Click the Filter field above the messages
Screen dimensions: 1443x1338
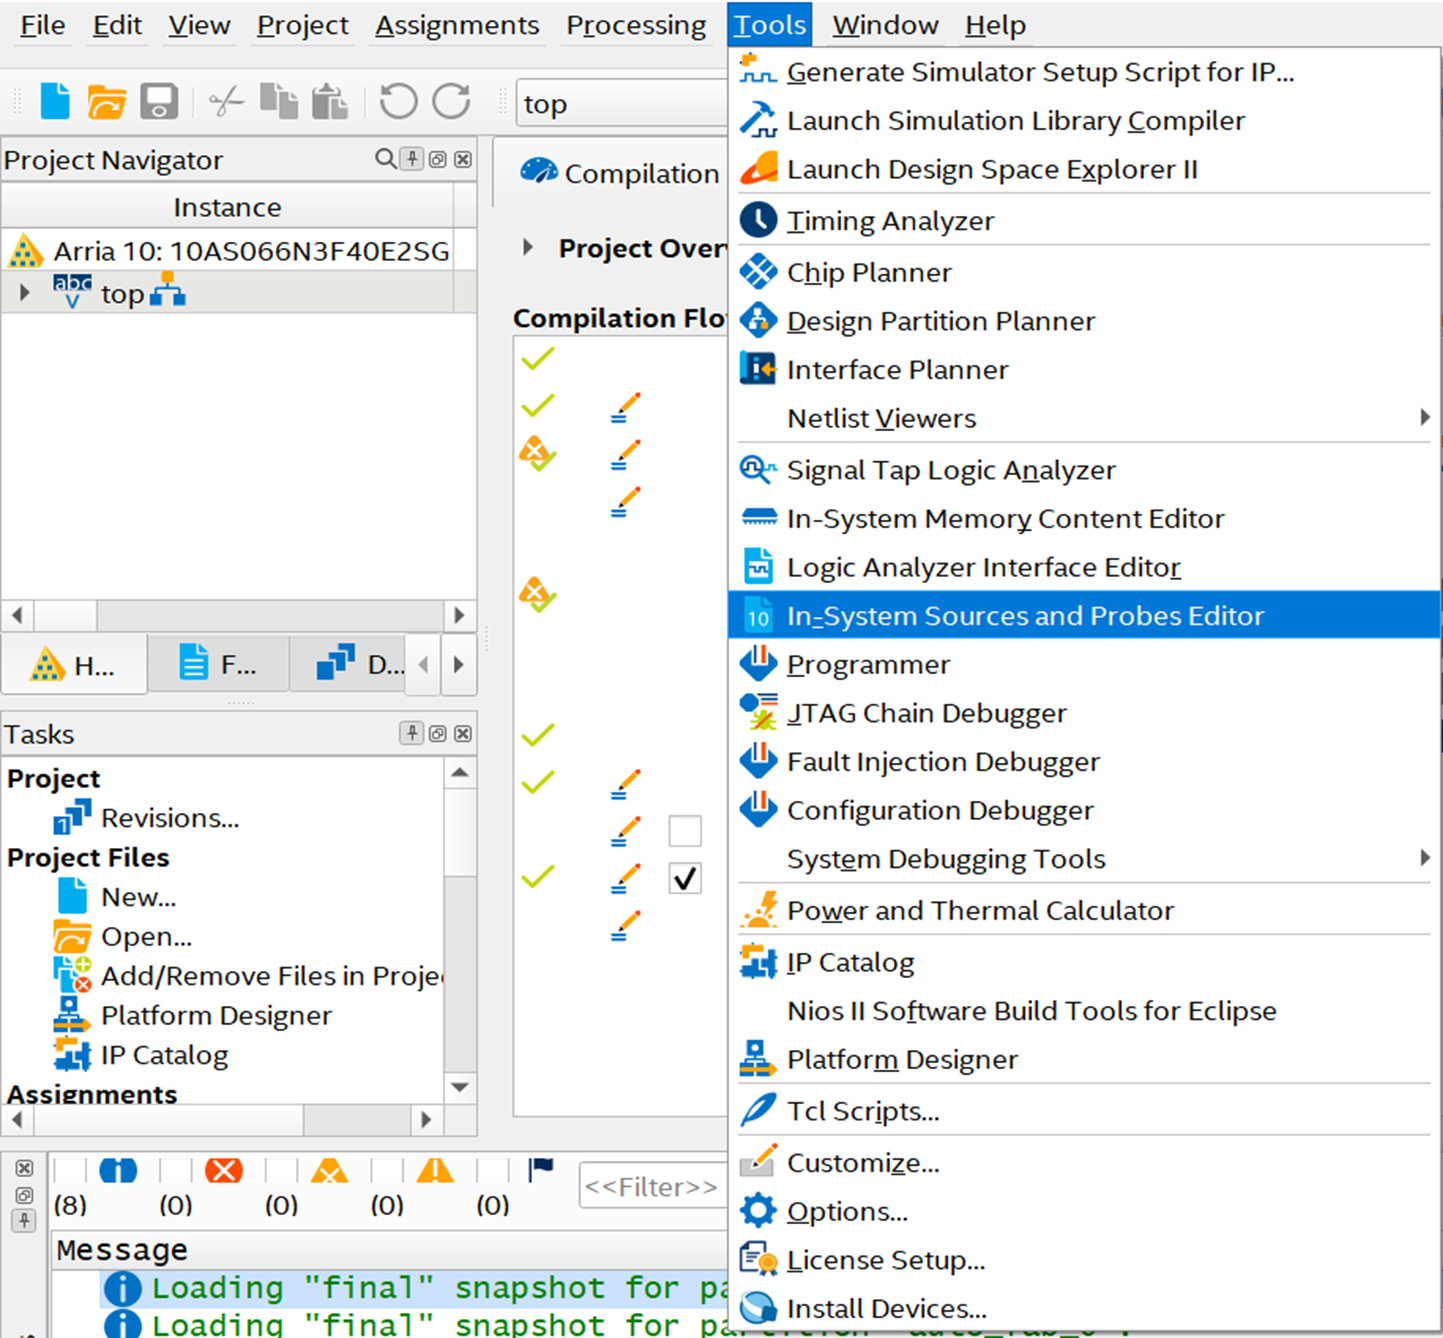pos(652,1186)
